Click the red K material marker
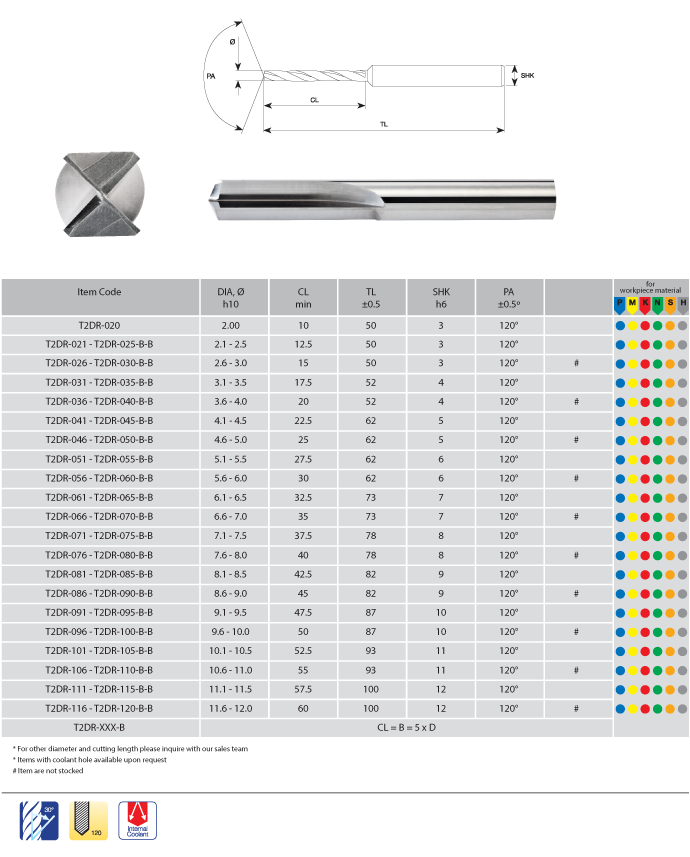This screenshot has width=690, height=857. [645, 303]
